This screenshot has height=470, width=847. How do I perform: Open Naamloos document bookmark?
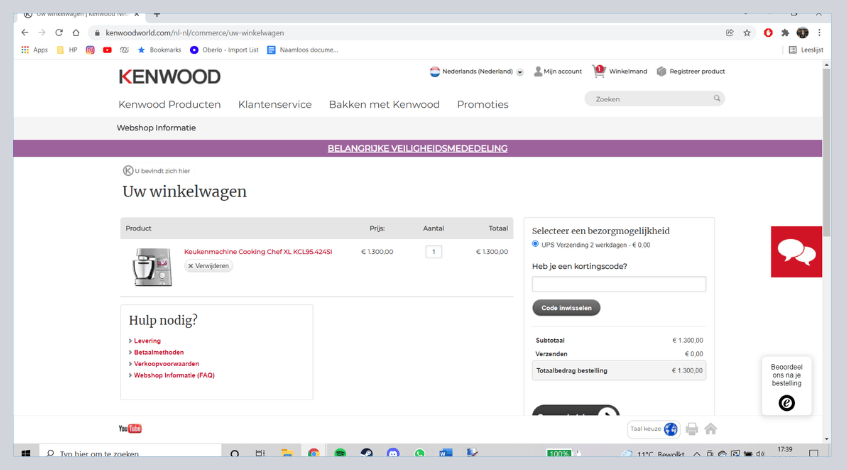tap(302, 50)
